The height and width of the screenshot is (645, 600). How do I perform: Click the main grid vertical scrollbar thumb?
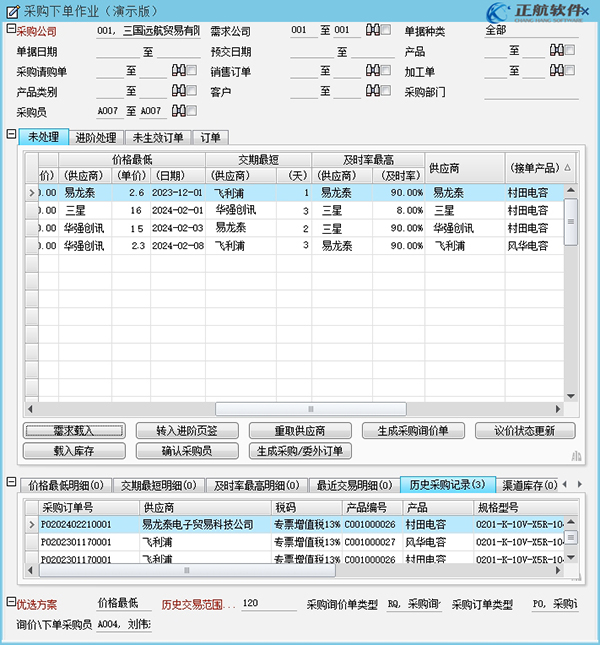(571, 221)
